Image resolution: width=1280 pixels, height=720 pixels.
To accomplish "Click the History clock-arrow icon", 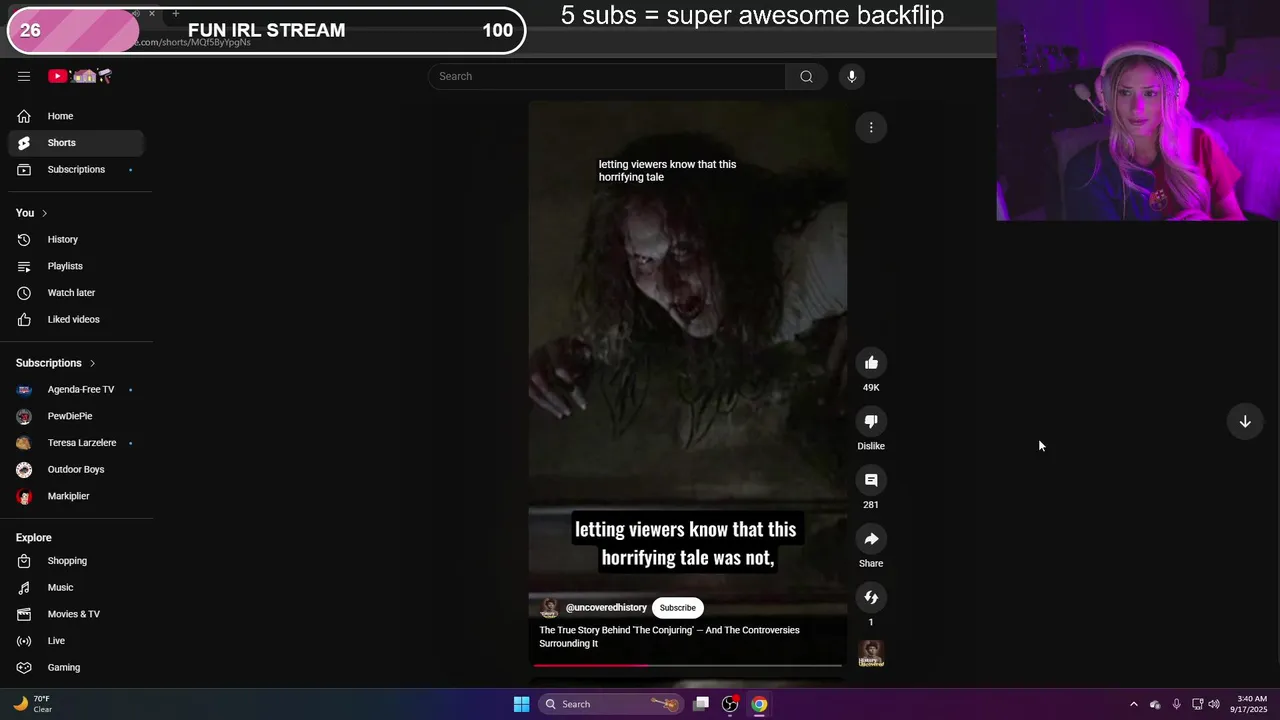I will [x=24, y=239].
